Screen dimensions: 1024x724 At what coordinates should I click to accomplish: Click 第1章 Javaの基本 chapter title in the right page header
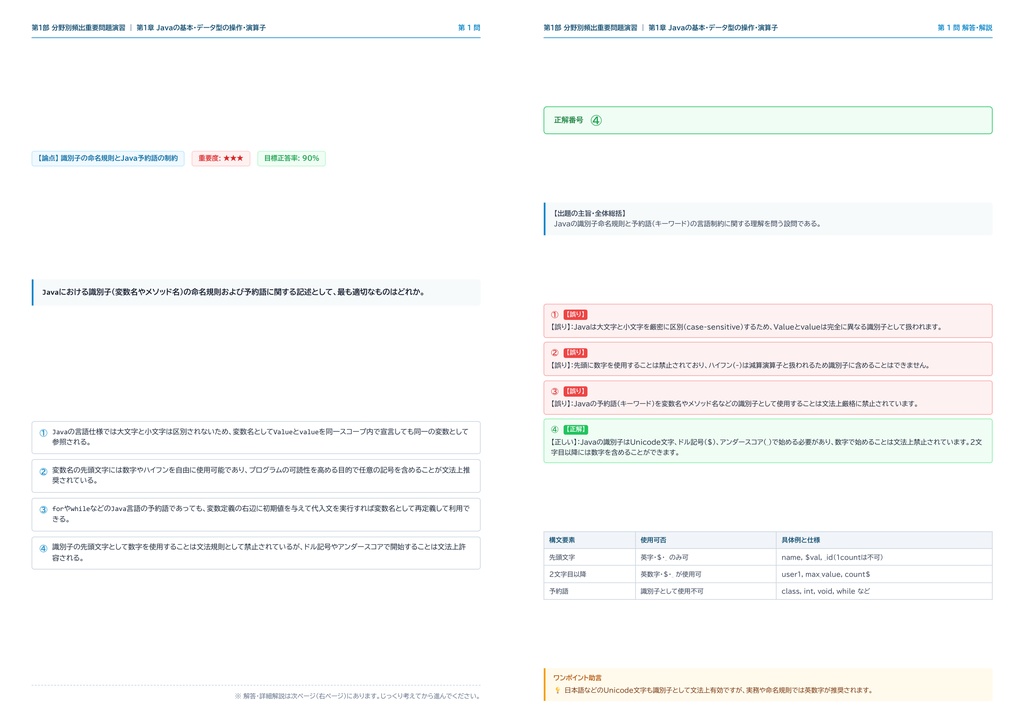point(712,27)
